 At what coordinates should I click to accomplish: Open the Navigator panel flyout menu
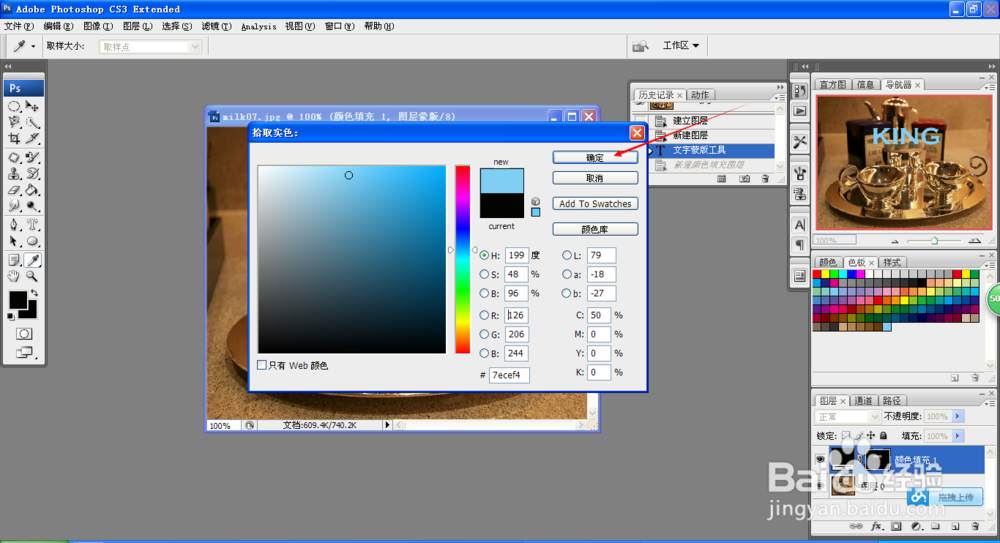[x=990, y=87]
